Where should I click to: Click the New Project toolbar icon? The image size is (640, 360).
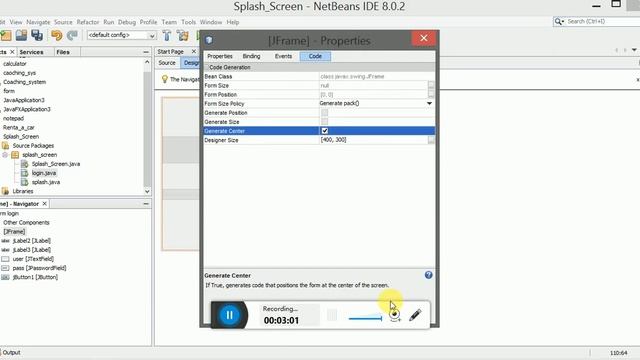click(6, 36)
